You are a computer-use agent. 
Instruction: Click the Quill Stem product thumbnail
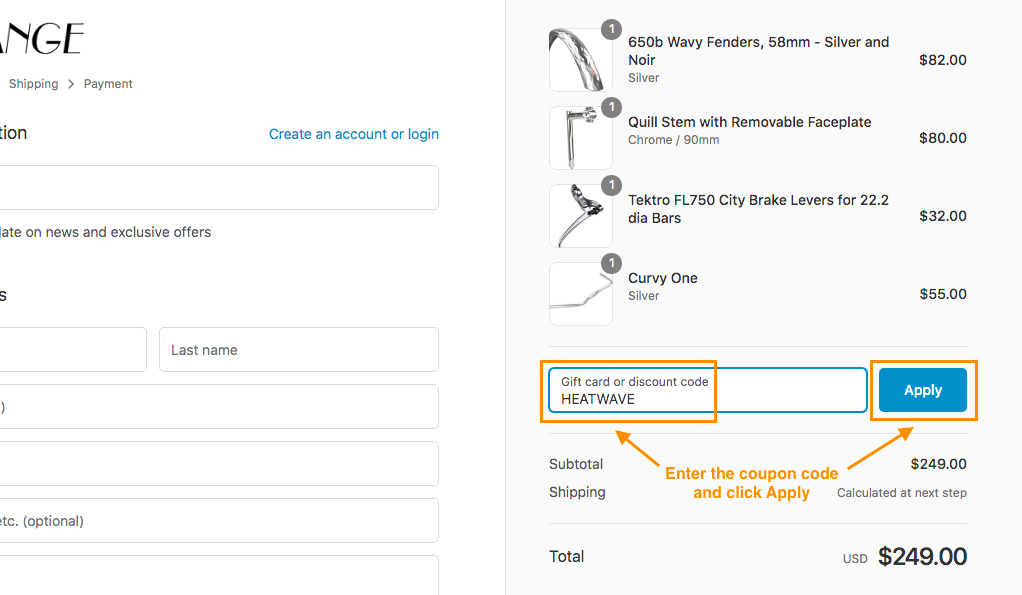tap(580, 138)
